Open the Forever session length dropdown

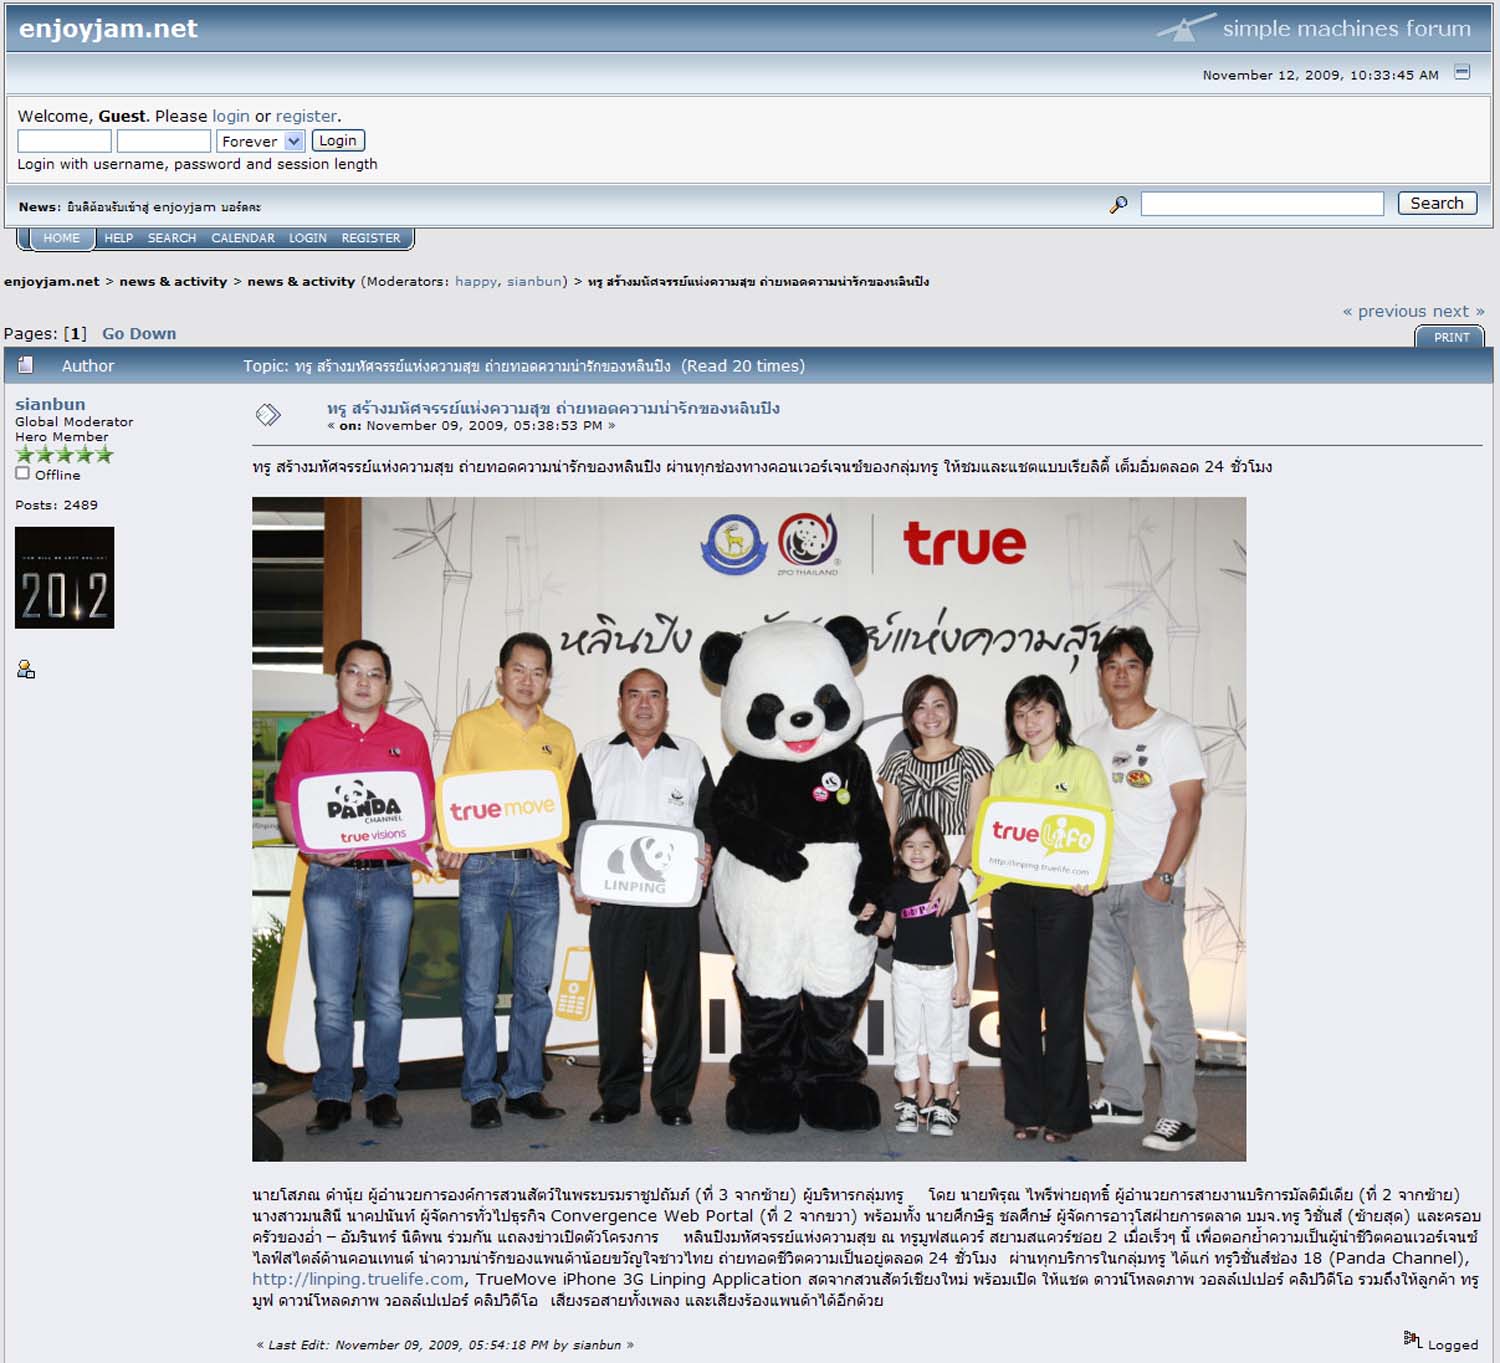pos(260,141)
